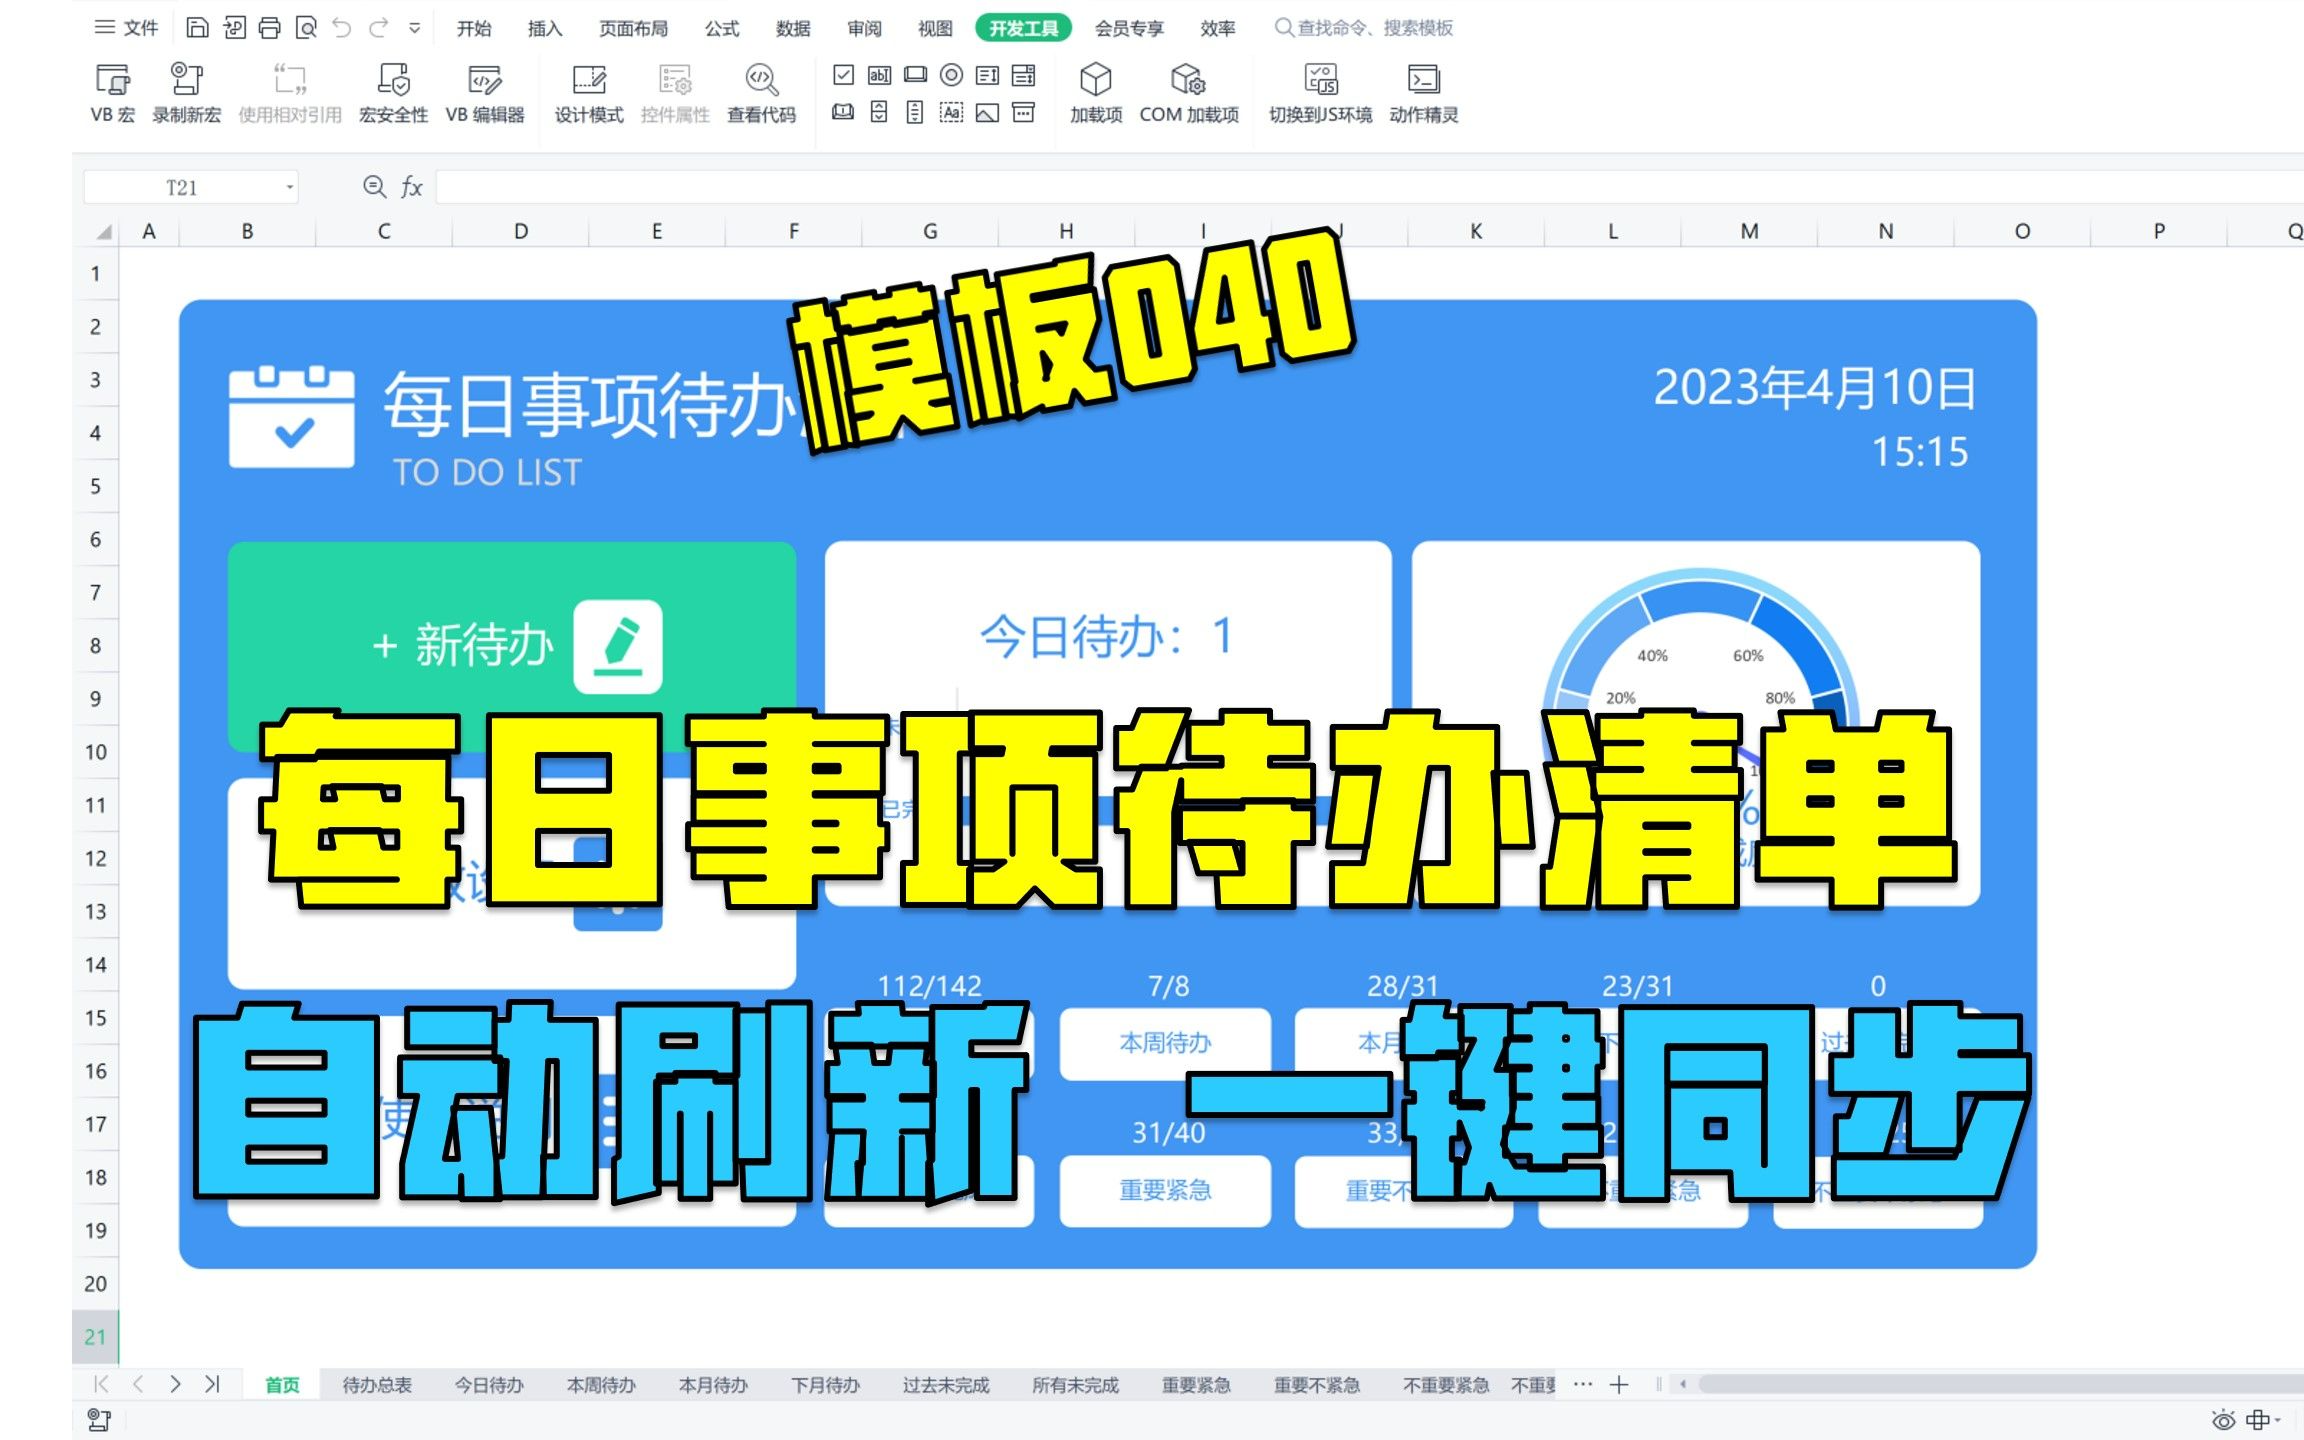This screenshot has height=1440, width=2304.
Task: Open 动作精灵 action wizard
Action: [1423, 93]
